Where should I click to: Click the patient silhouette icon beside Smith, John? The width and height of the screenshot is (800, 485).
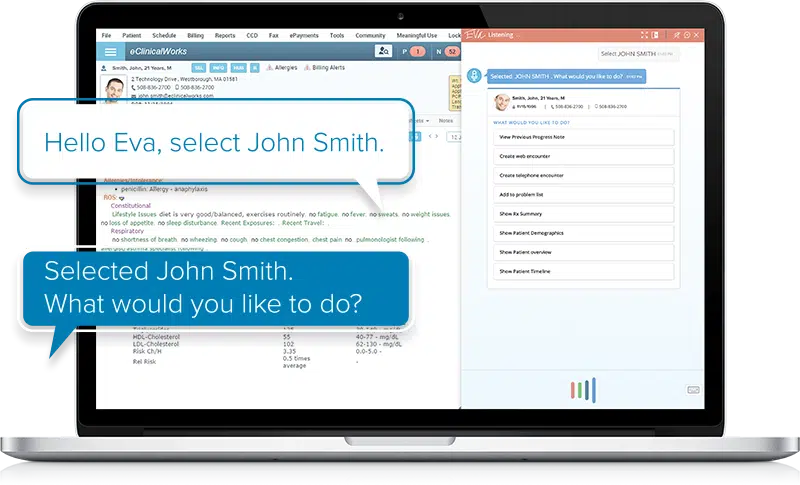104,68
